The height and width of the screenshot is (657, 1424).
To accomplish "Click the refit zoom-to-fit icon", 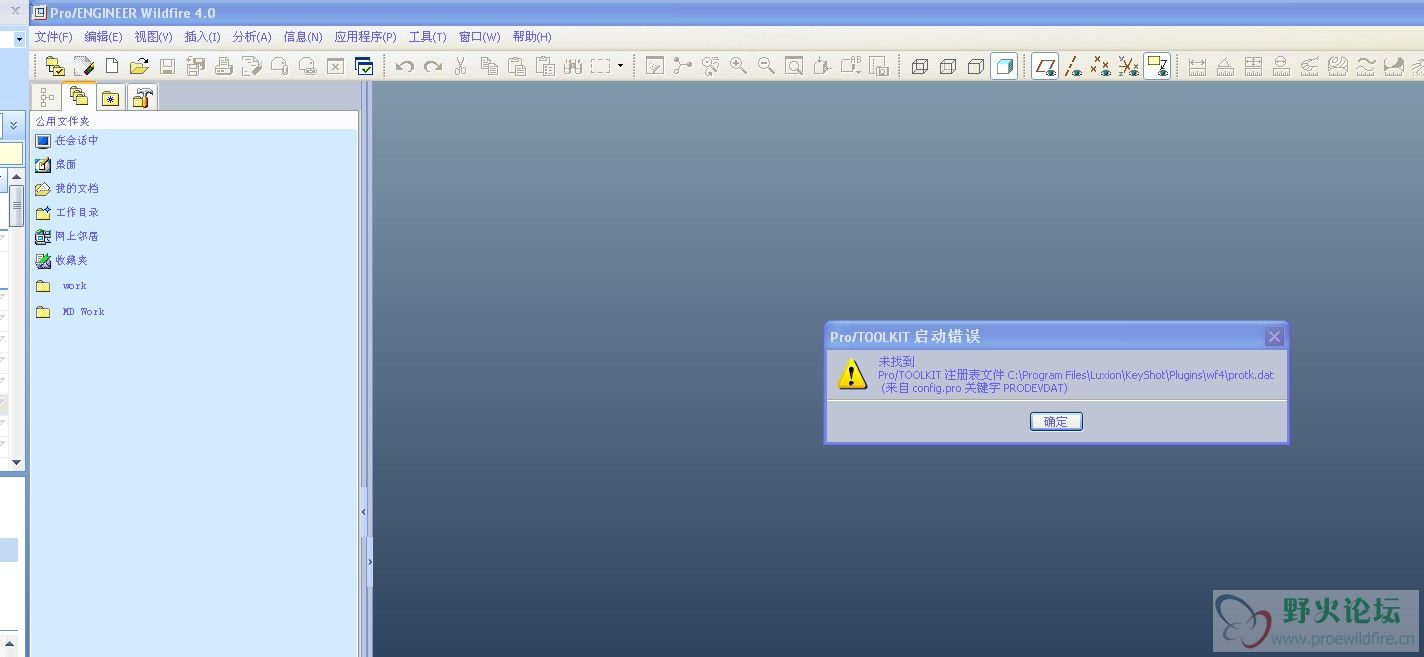I will pos(794,67).
